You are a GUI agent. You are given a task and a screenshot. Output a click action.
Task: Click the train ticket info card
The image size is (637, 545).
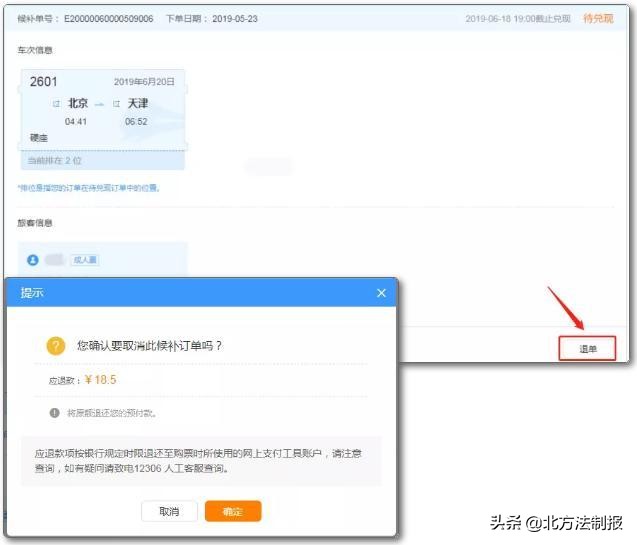(x=103, y=119)
